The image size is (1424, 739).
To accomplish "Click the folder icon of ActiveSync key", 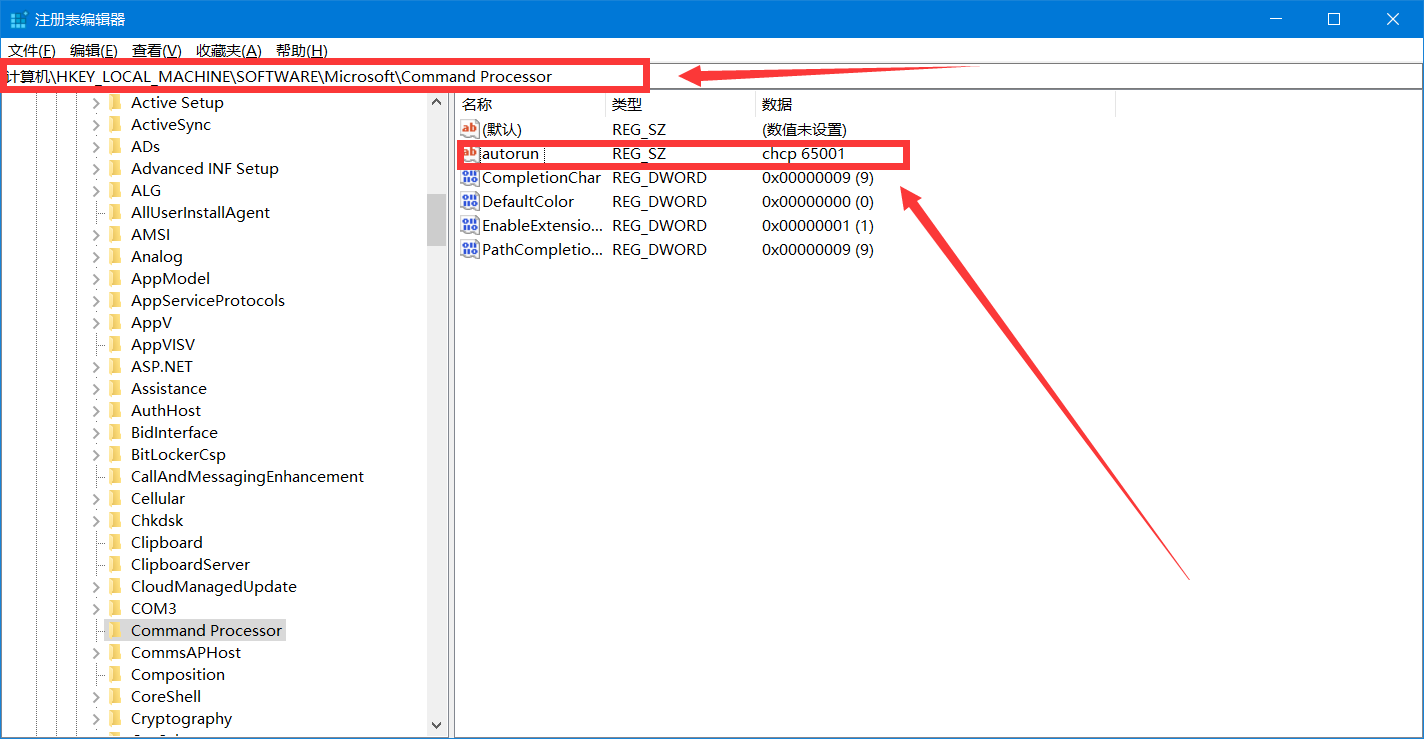I will point(115,124).
